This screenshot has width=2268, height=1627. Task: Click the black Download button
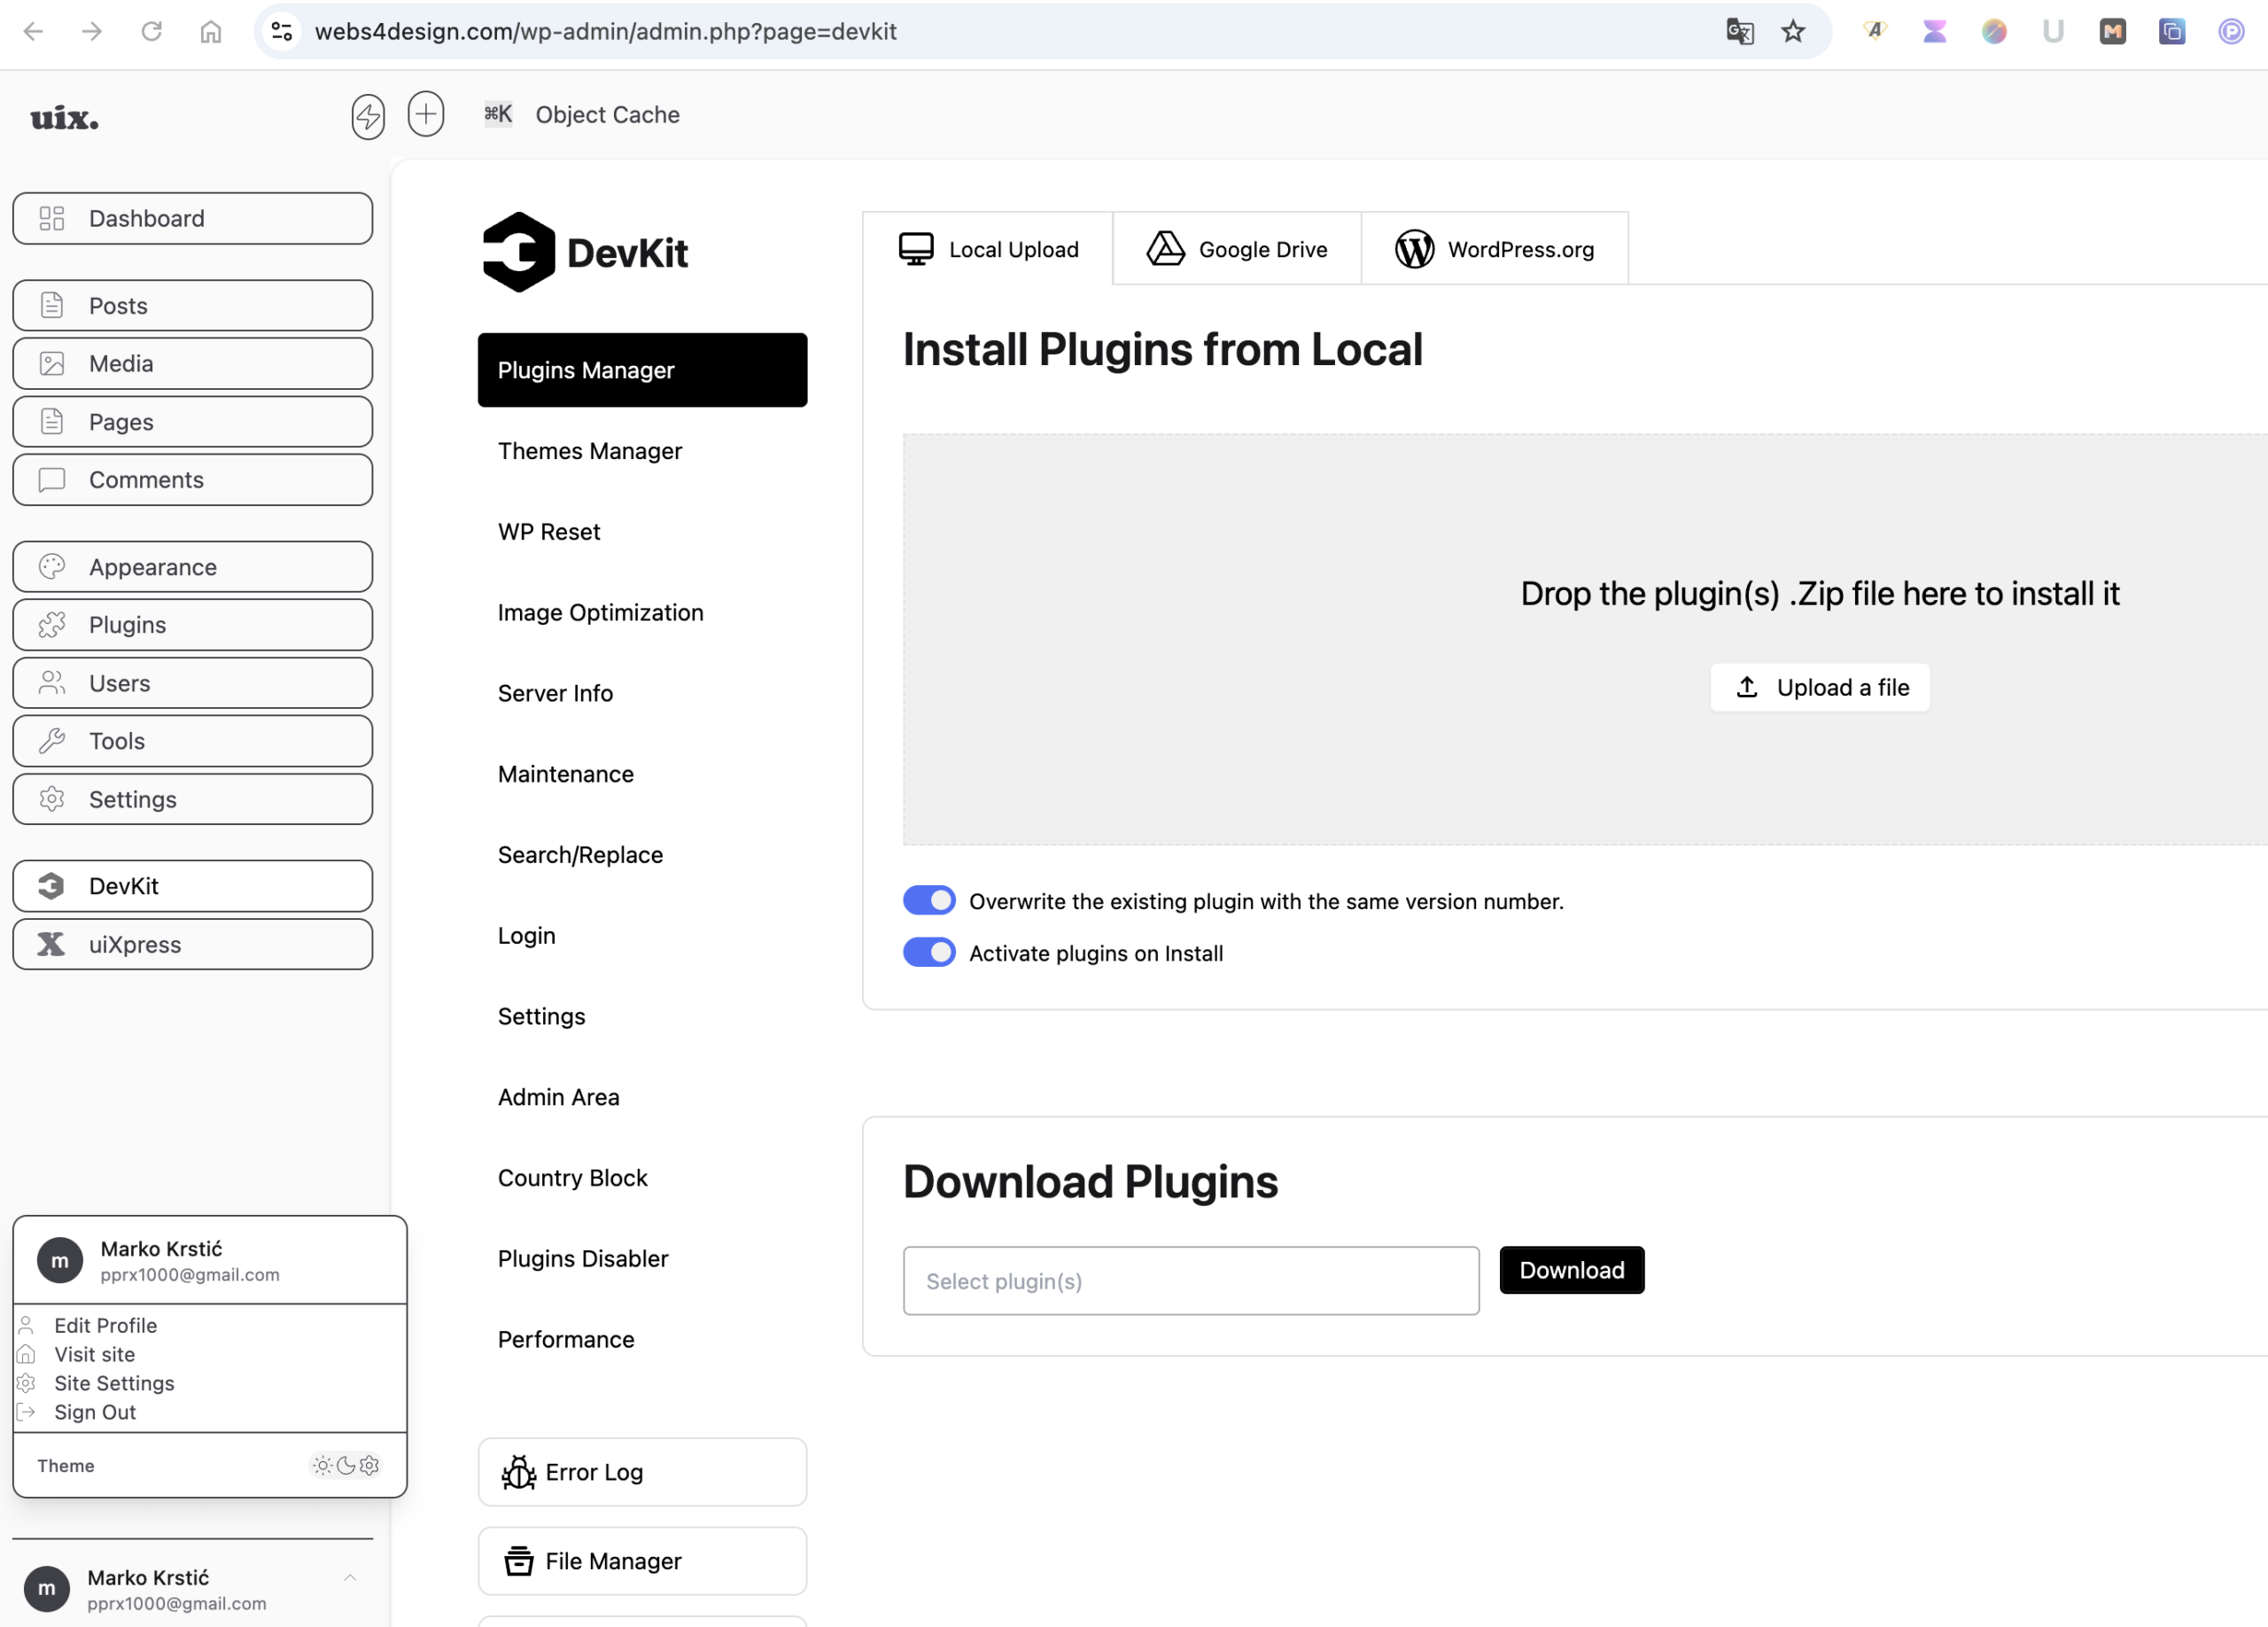pyautogui.click(x=1572, y=1270)
